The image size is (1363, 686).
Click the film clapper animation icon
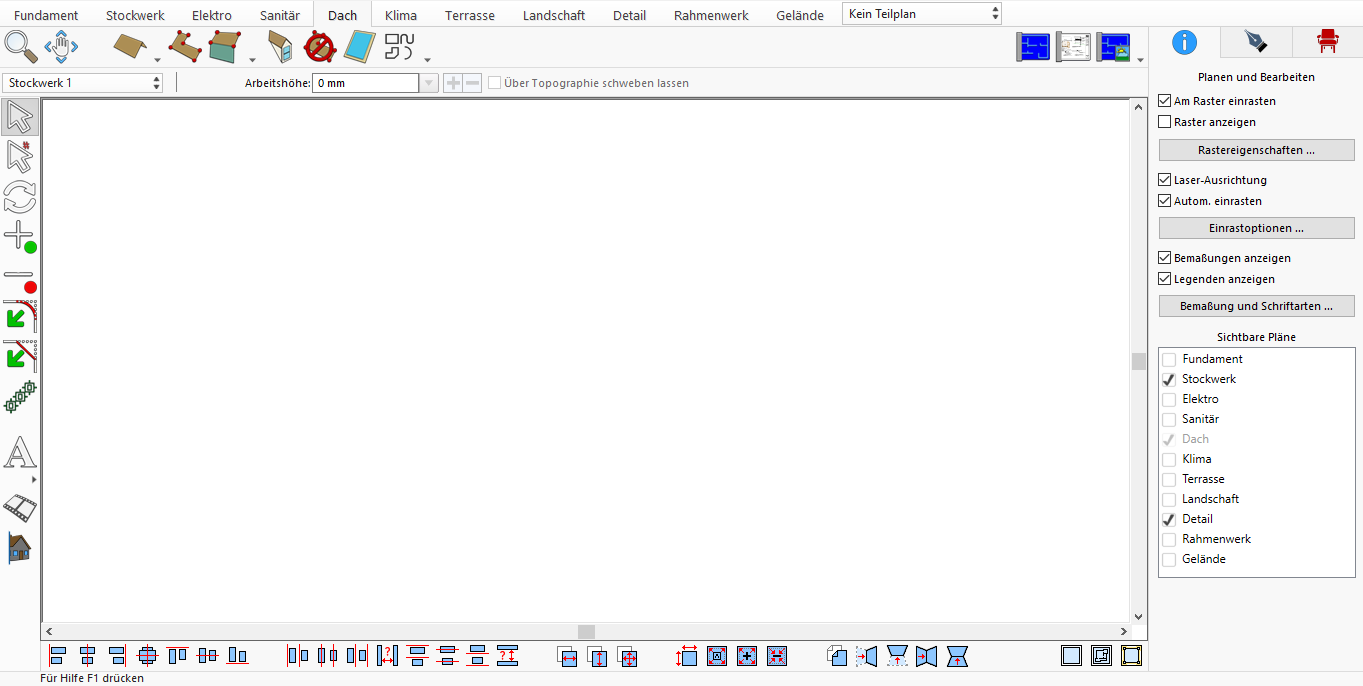pyautogui.click(x=20, y=507)
